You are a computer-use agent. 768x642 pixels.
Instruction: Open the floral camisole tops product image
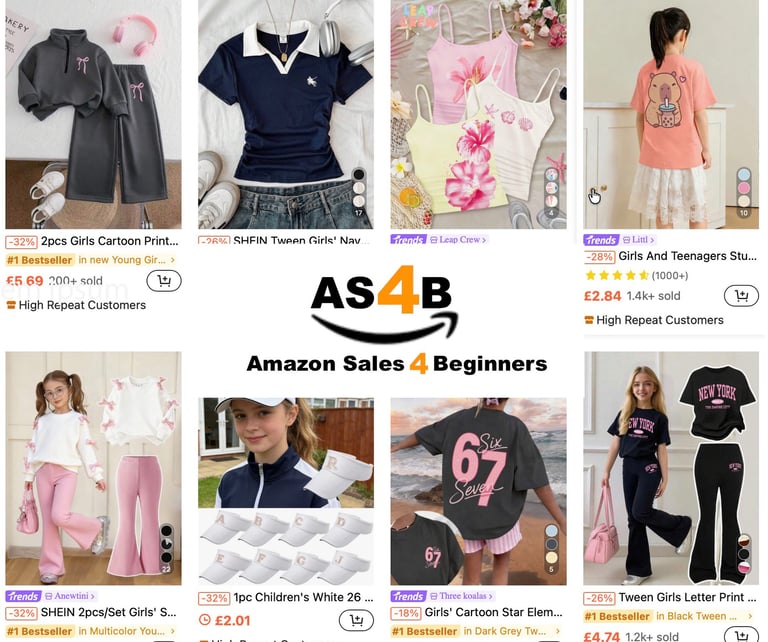[x=478, y=114]
